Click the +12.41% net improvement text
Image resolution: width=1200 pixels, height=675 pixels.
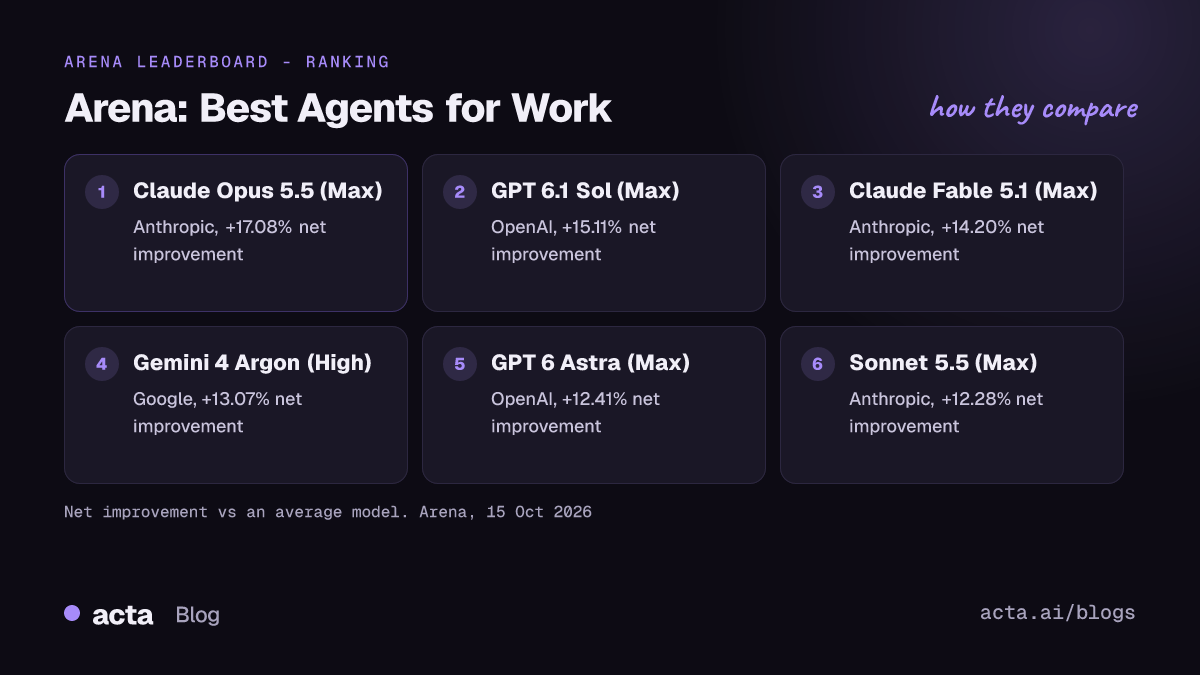coord(575,413)
